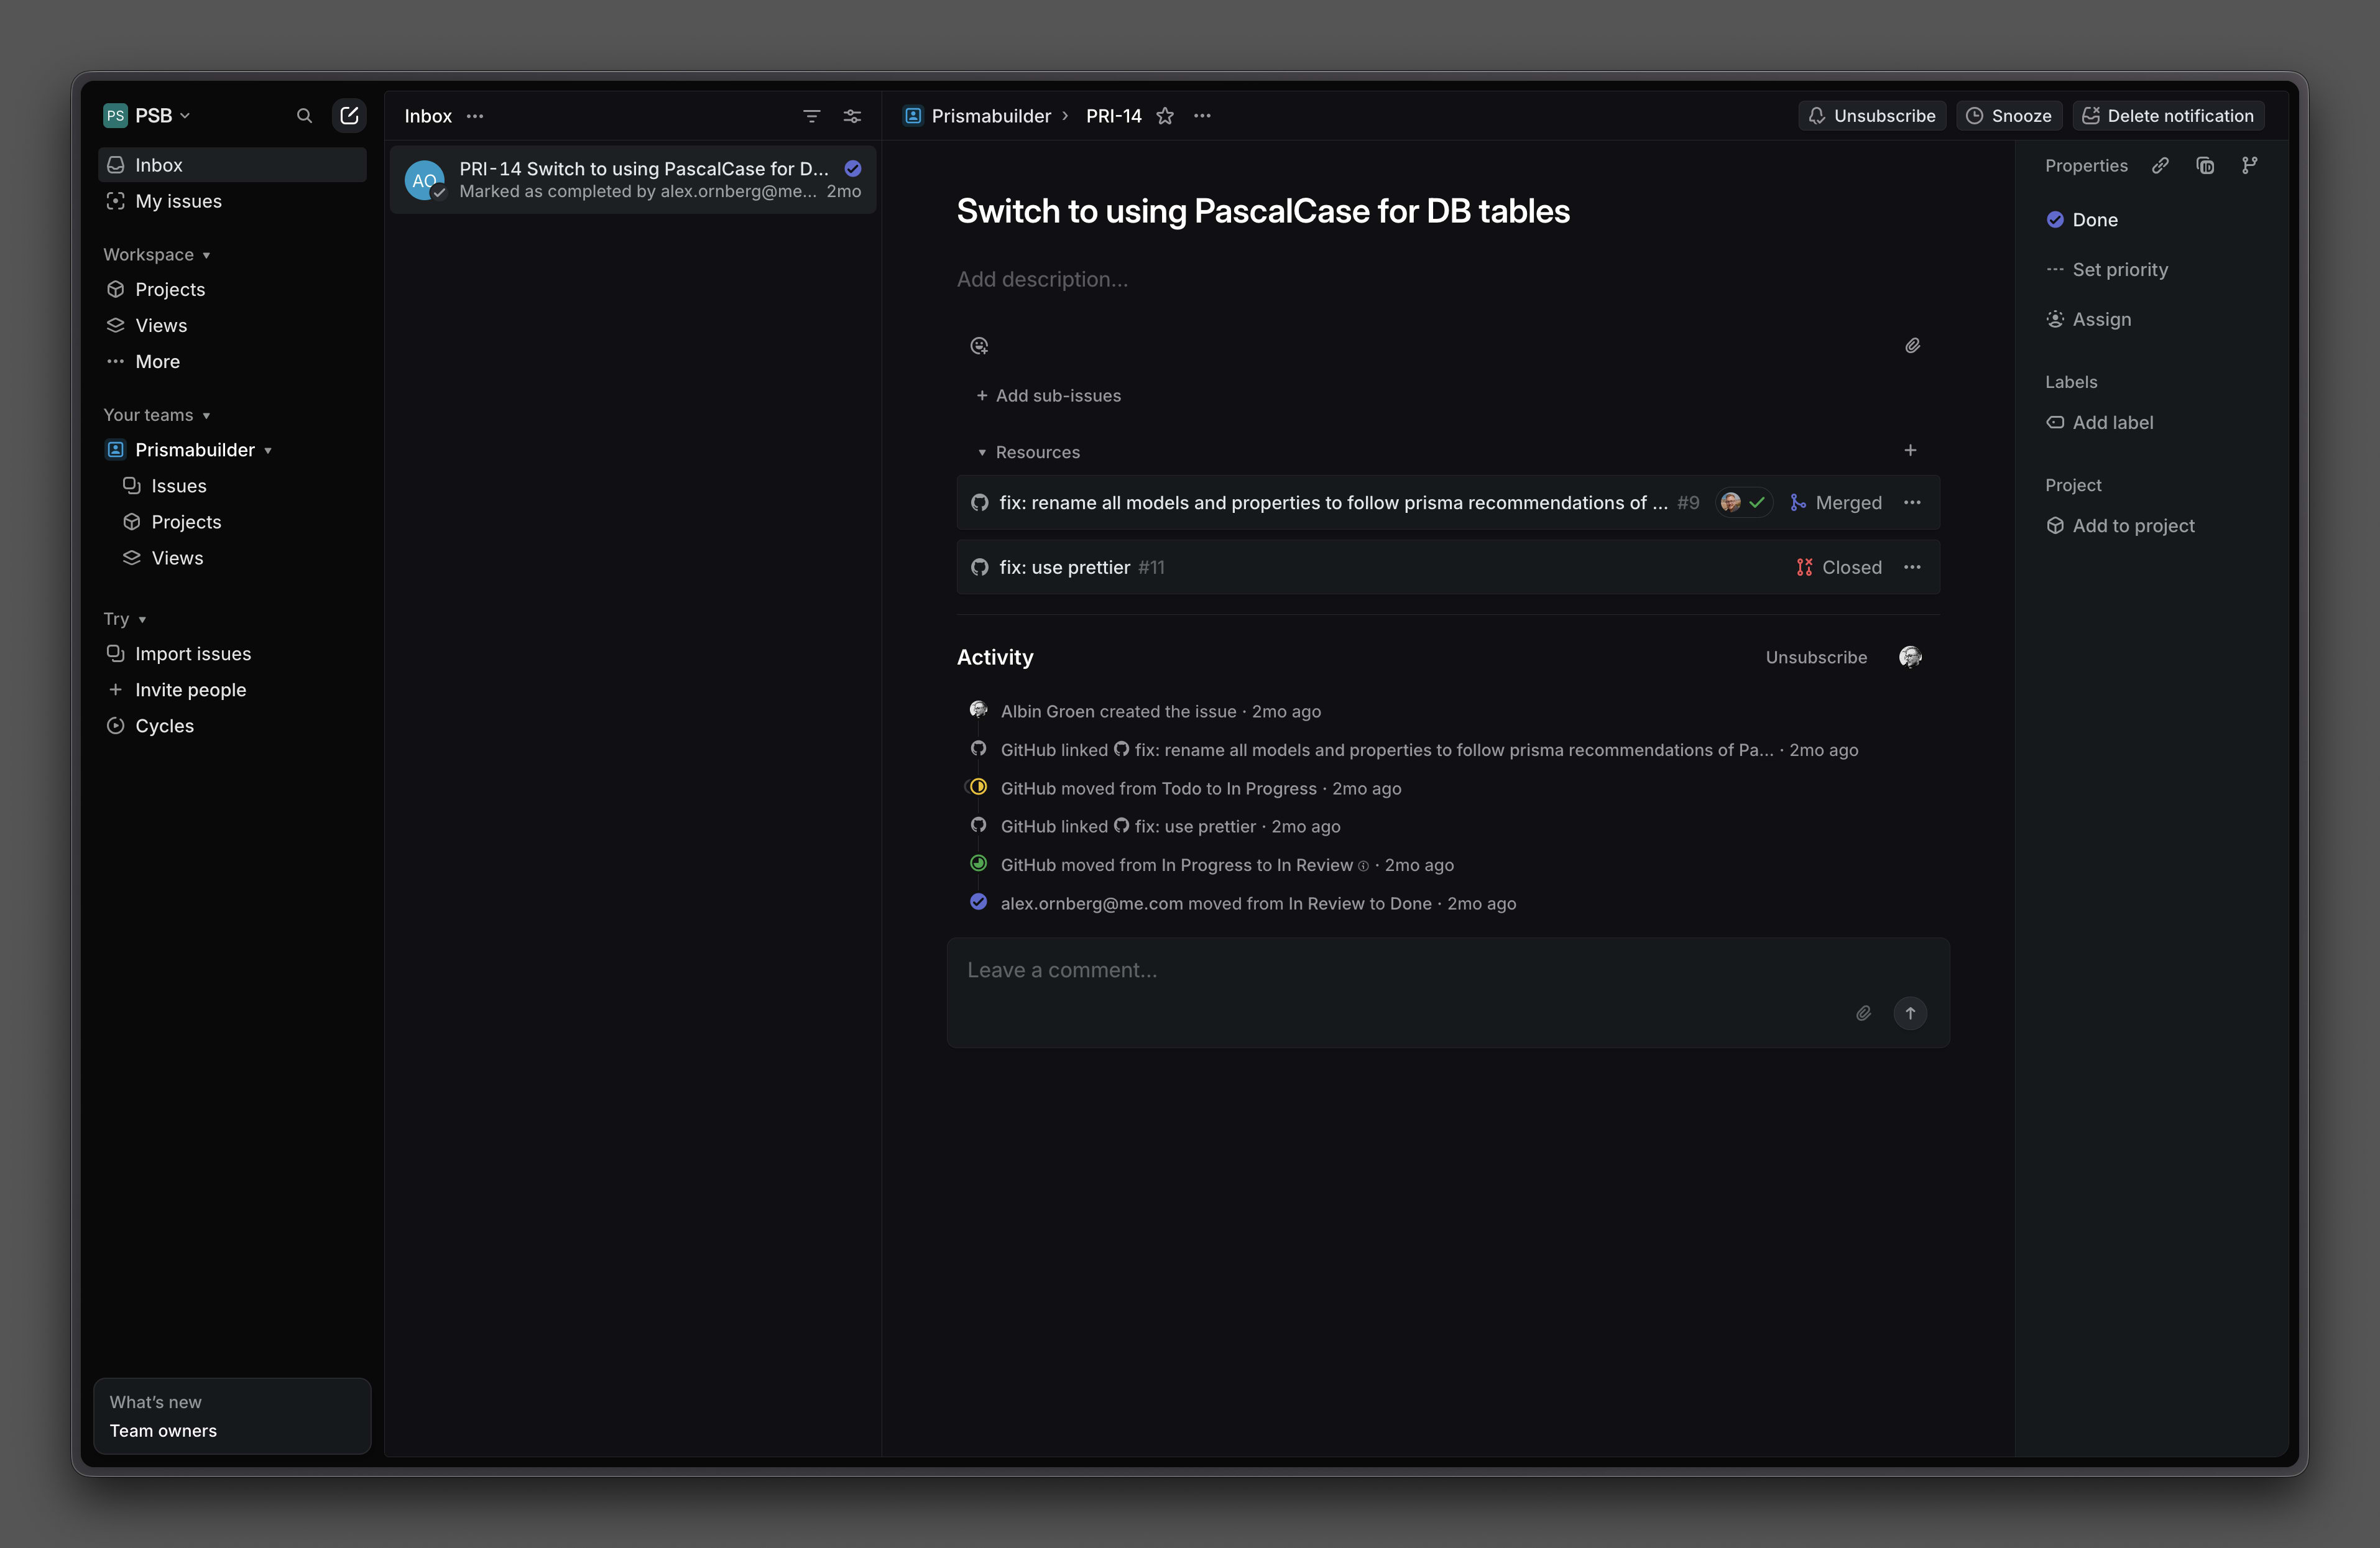The image size is (2380, 1548).
Task: Open My issues in sidebar
Action: 178,201
